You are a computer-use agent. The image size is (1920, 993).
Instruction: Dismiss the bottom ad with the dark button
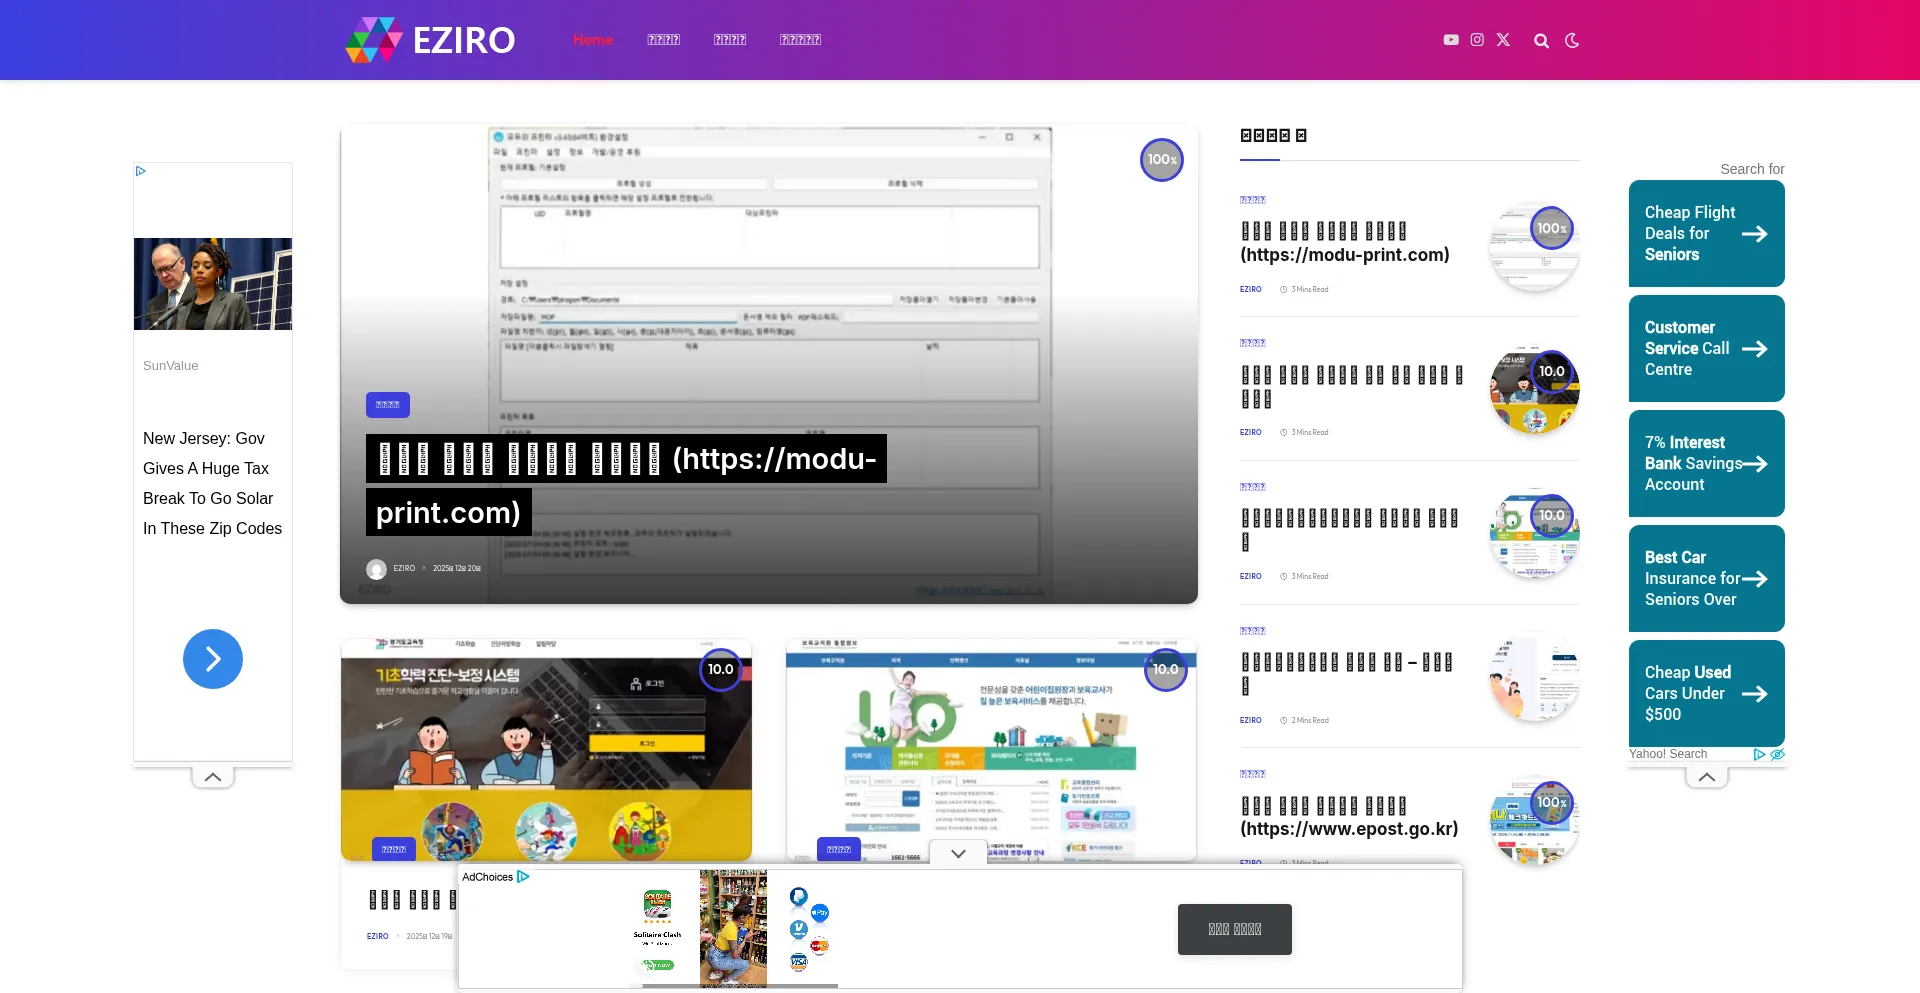click(x=1234, y=929)
